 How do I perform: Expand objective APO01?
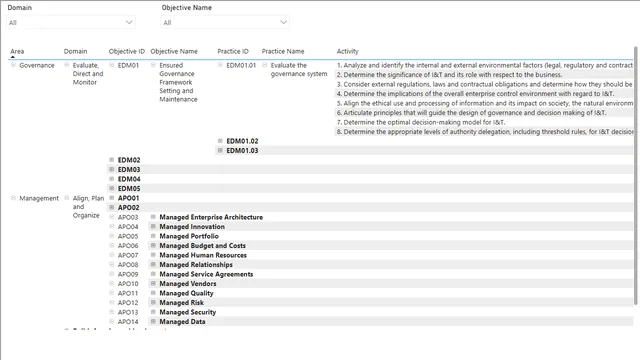click(x=111, y=198)
